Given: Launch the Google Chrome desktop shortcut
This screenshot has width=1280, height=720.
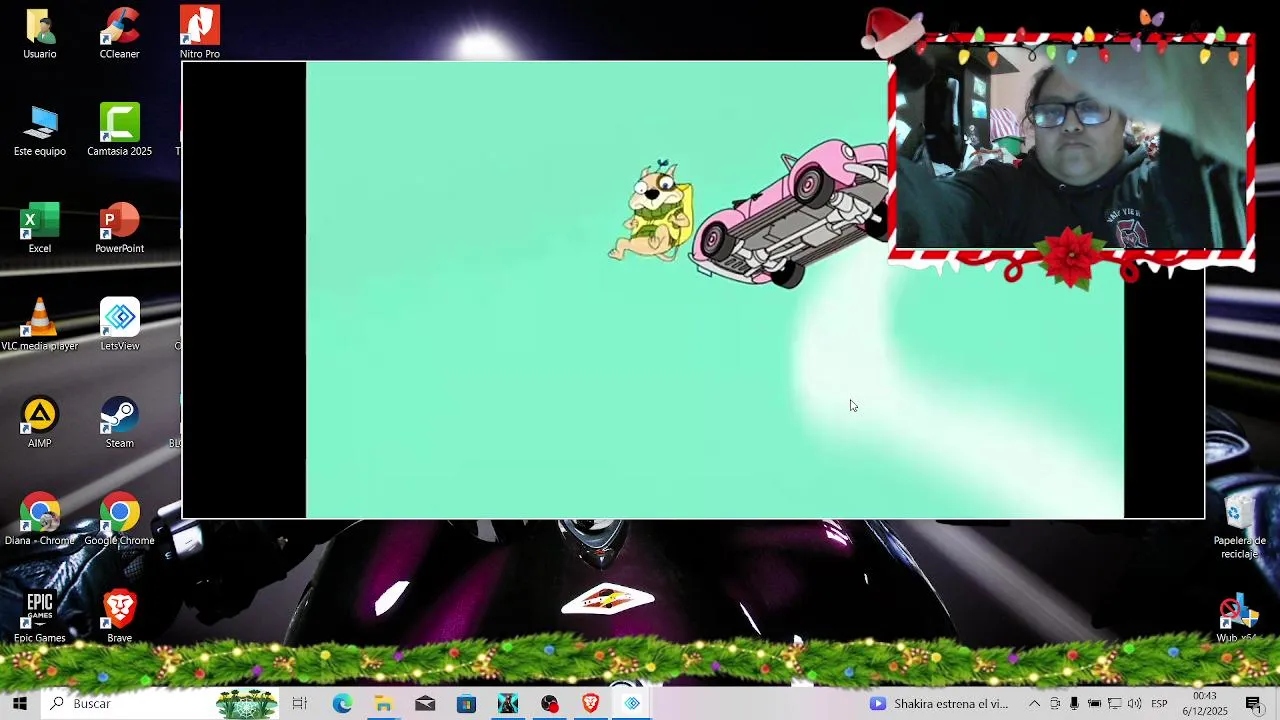Looking at the screenshot, I should click(119, 520).
